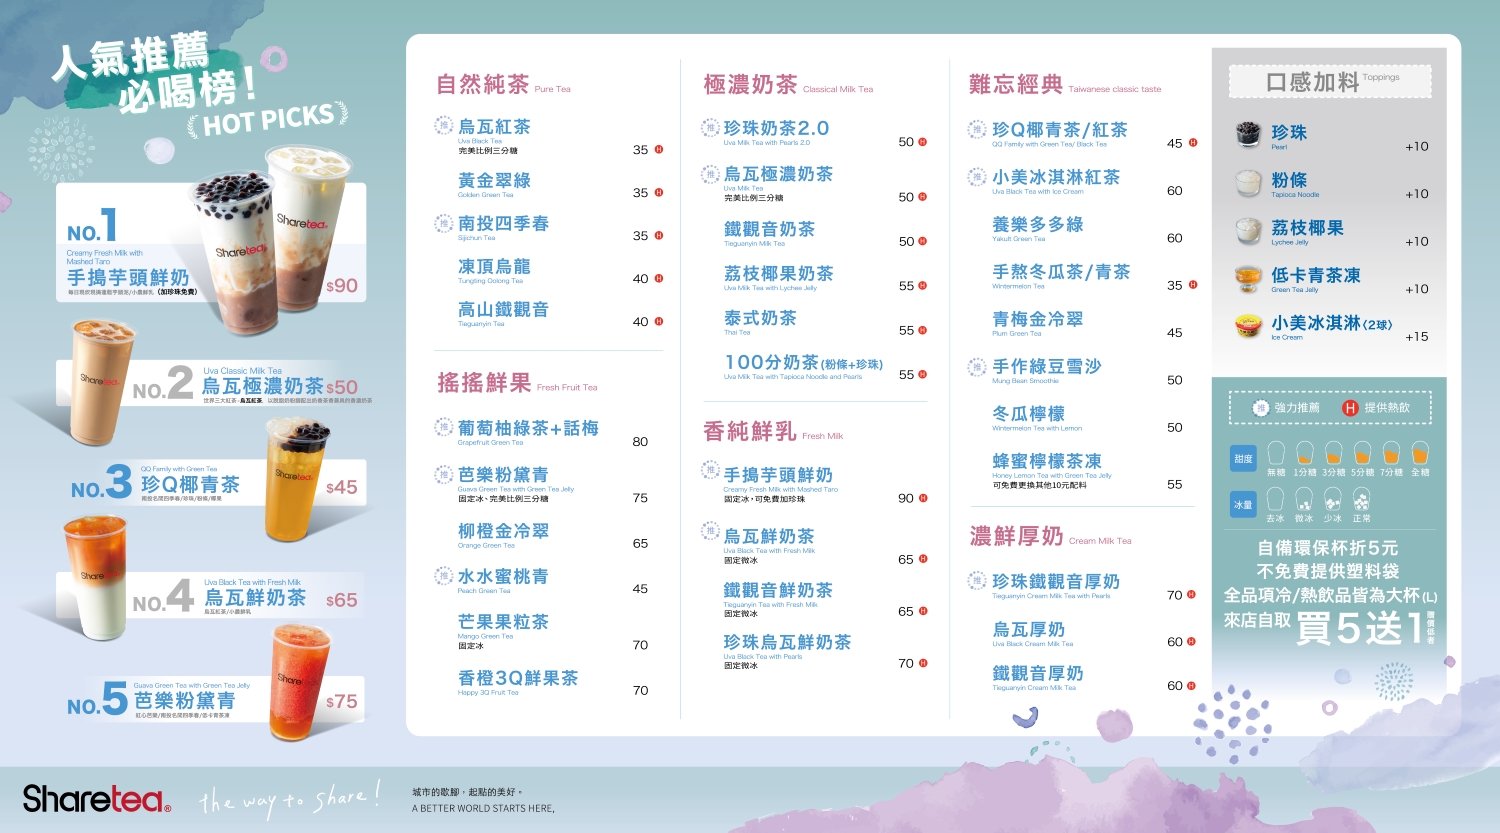Click hot icon next to 泰式奶茶 price
Screen dimensions: 1500x833
coord(922,330)
